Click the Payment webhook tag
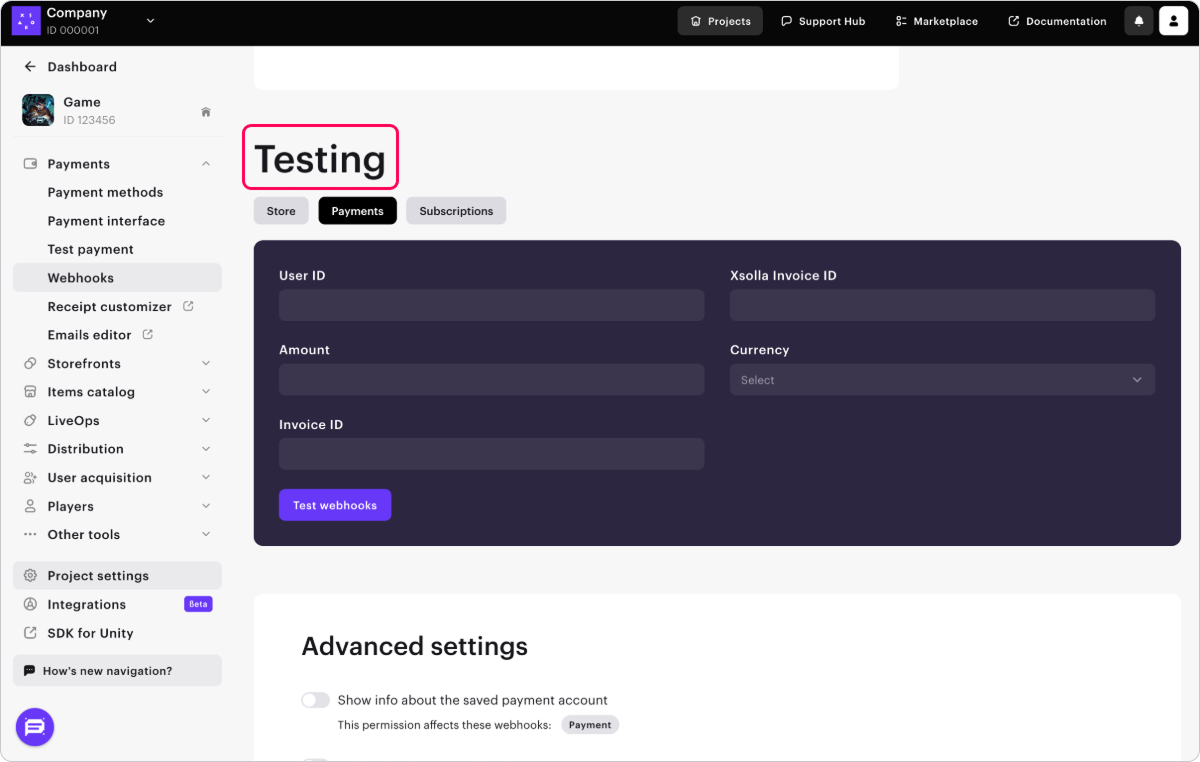 click(590, 725)
